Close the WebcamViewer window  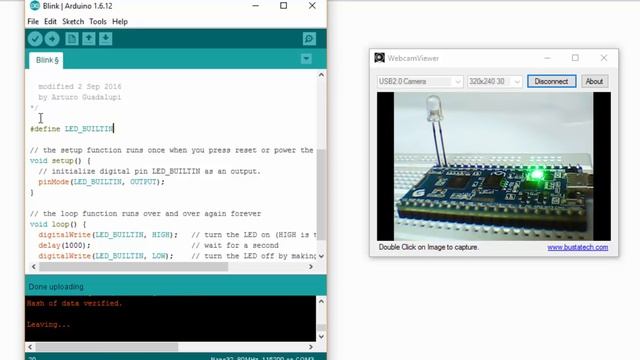click(604, 58)
